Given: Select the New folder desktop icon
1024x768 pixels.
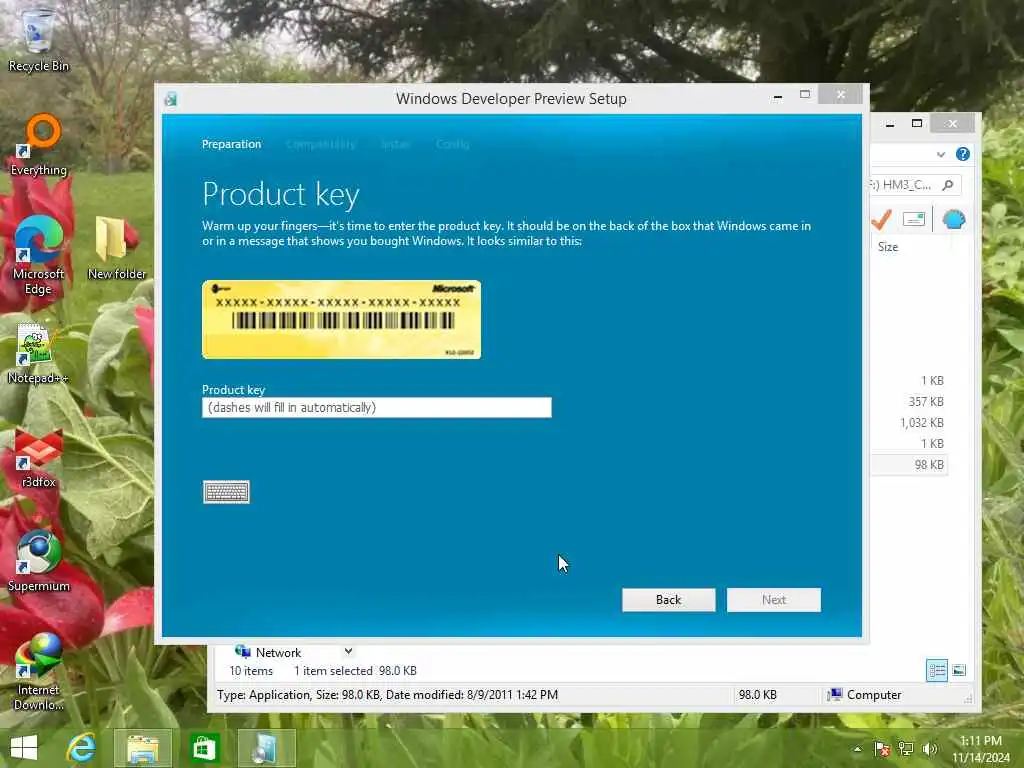Looking at the screenshot, I should pos(116,249).
